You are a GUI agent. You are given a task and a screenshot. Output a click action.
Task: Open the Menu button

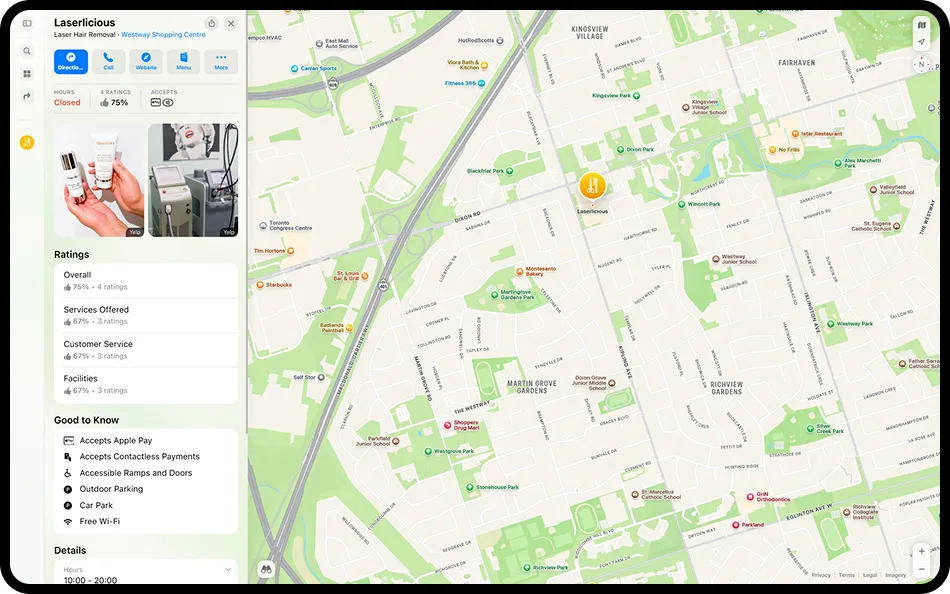point(184,62)
